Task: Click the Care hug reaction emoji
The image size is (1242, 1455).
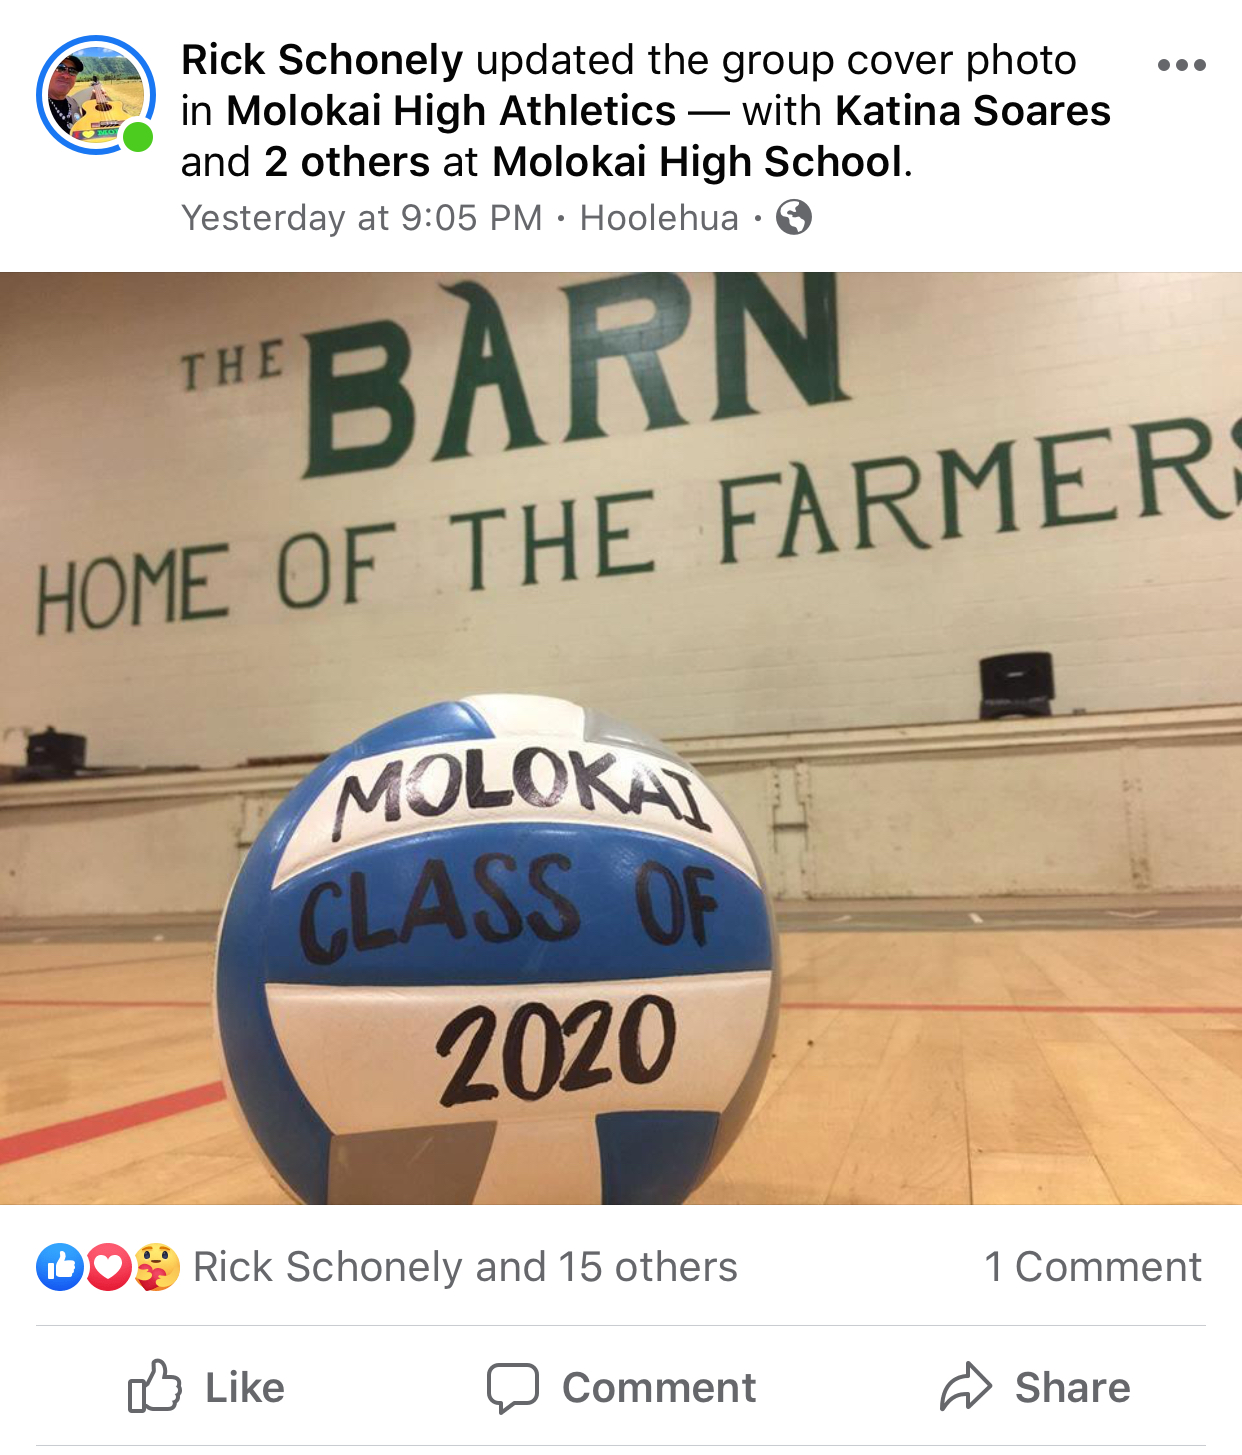Action: click(156, 1267)
